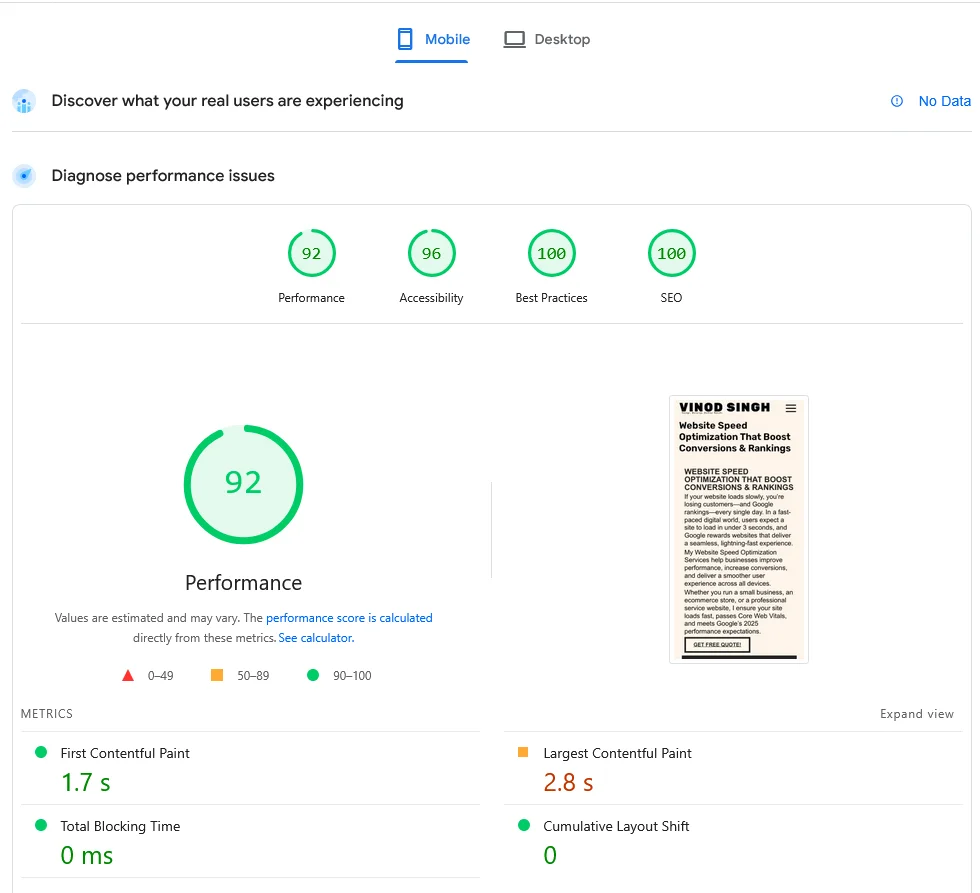Click the desktop monitor icon
This screenshot has width=980, height=893.
click(x=514, y=39)
